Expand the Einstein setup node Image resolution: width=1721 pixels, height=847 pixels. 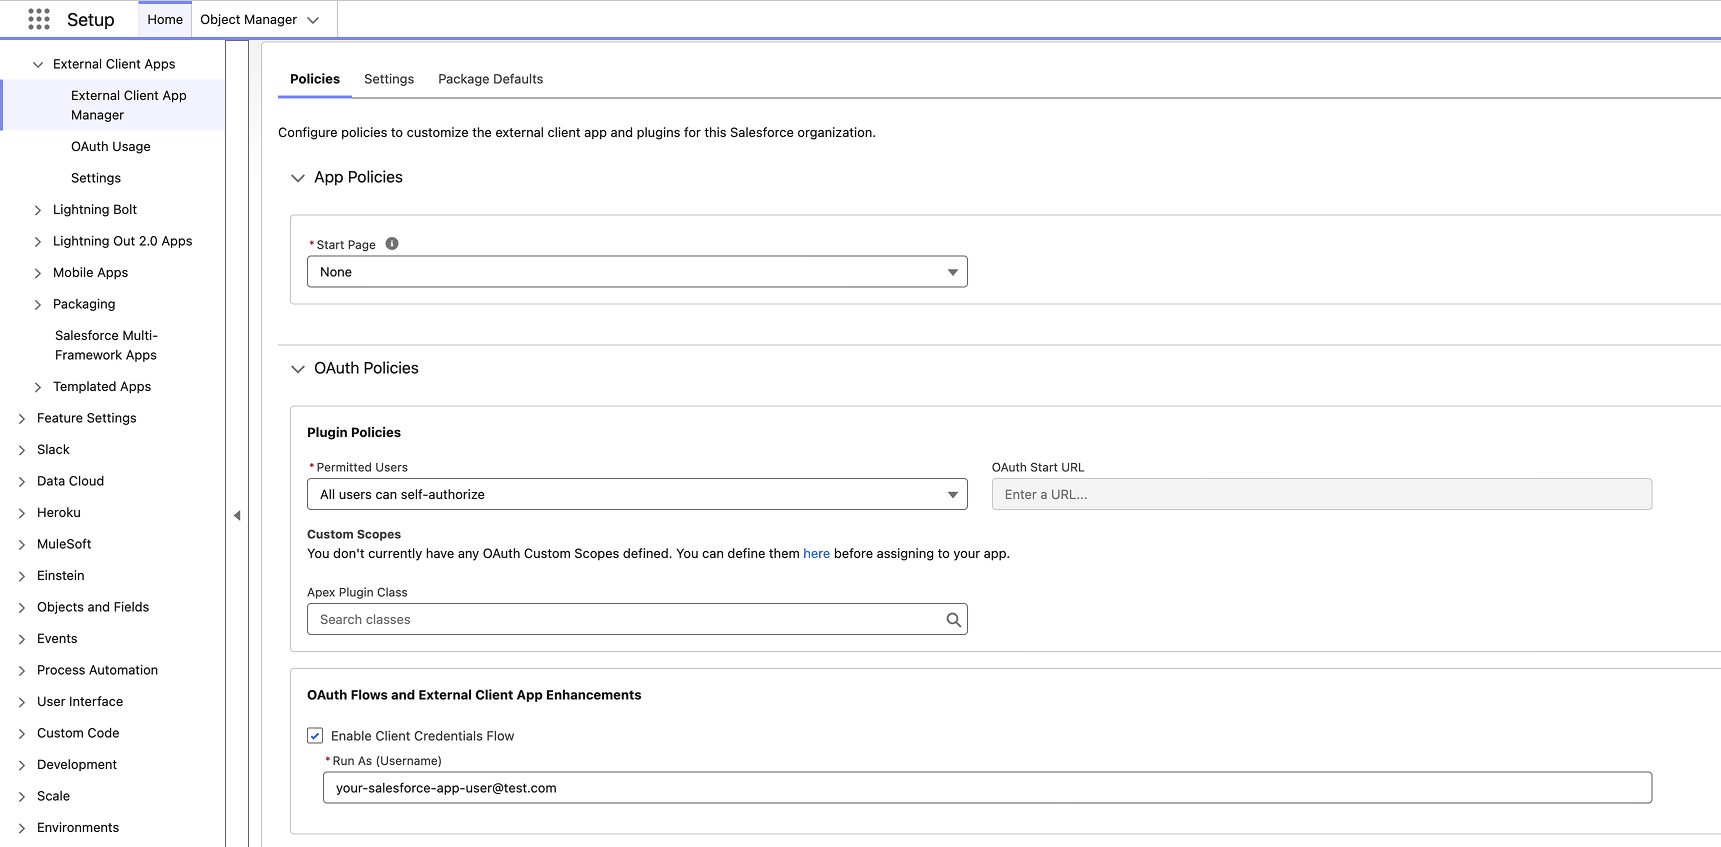[x=22, y=577]
